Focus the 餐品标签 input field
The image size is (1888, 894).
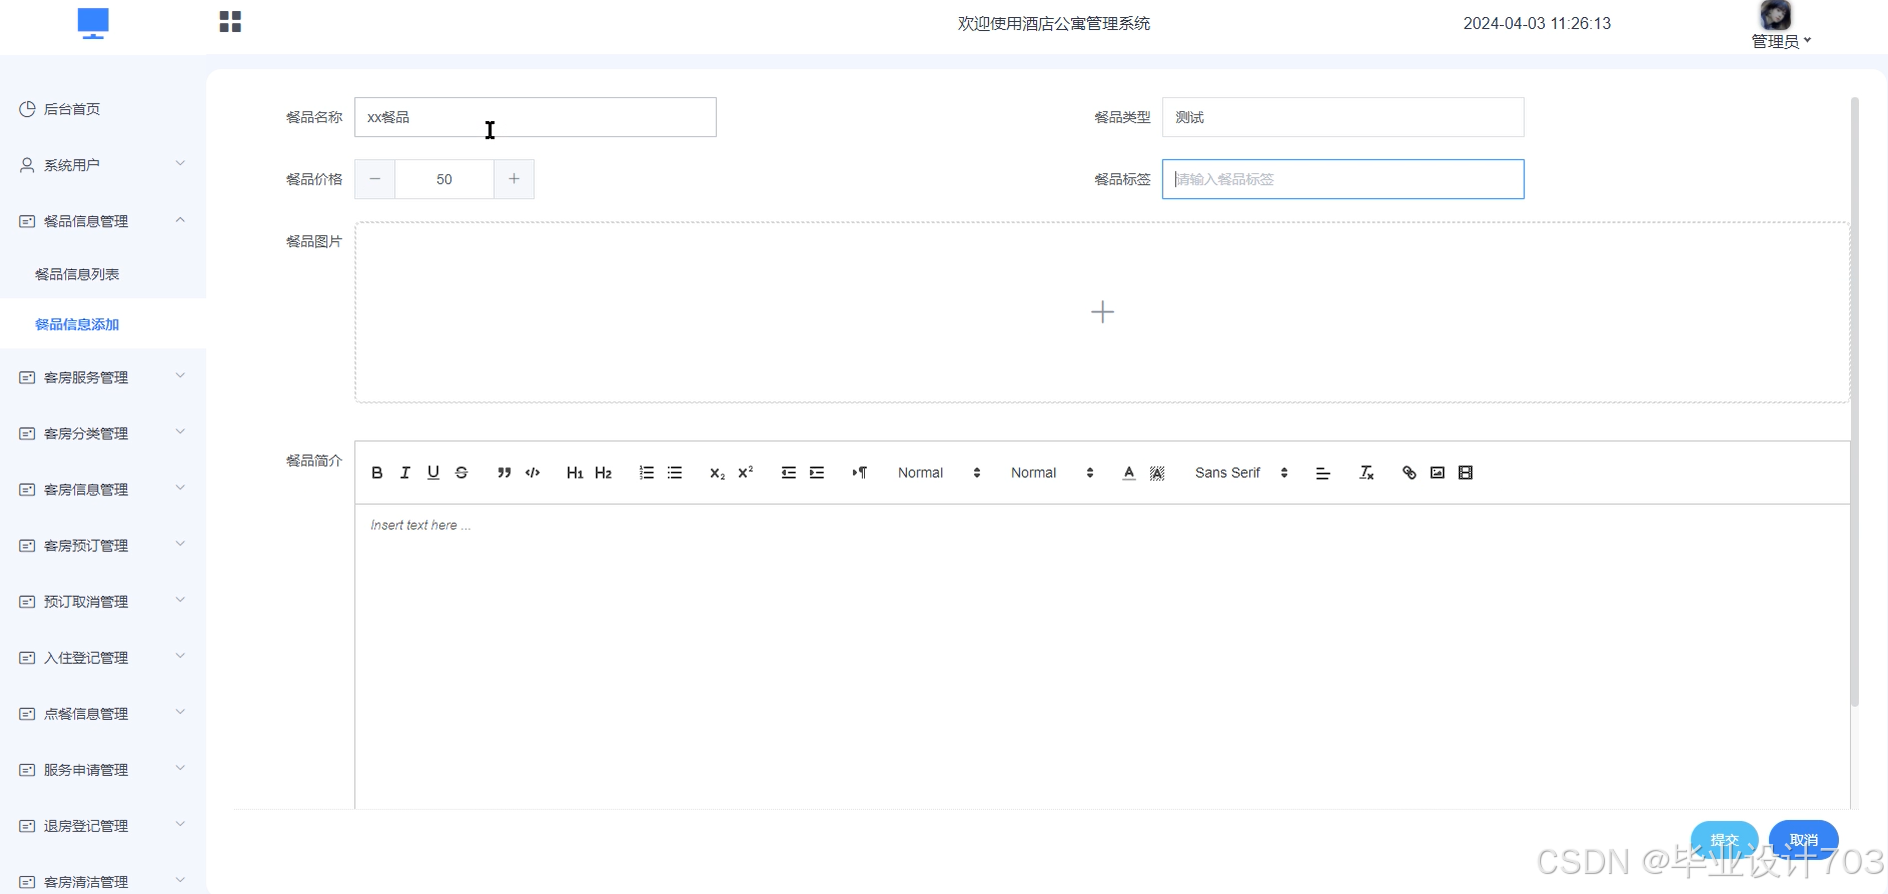[x=1343, y=179]
